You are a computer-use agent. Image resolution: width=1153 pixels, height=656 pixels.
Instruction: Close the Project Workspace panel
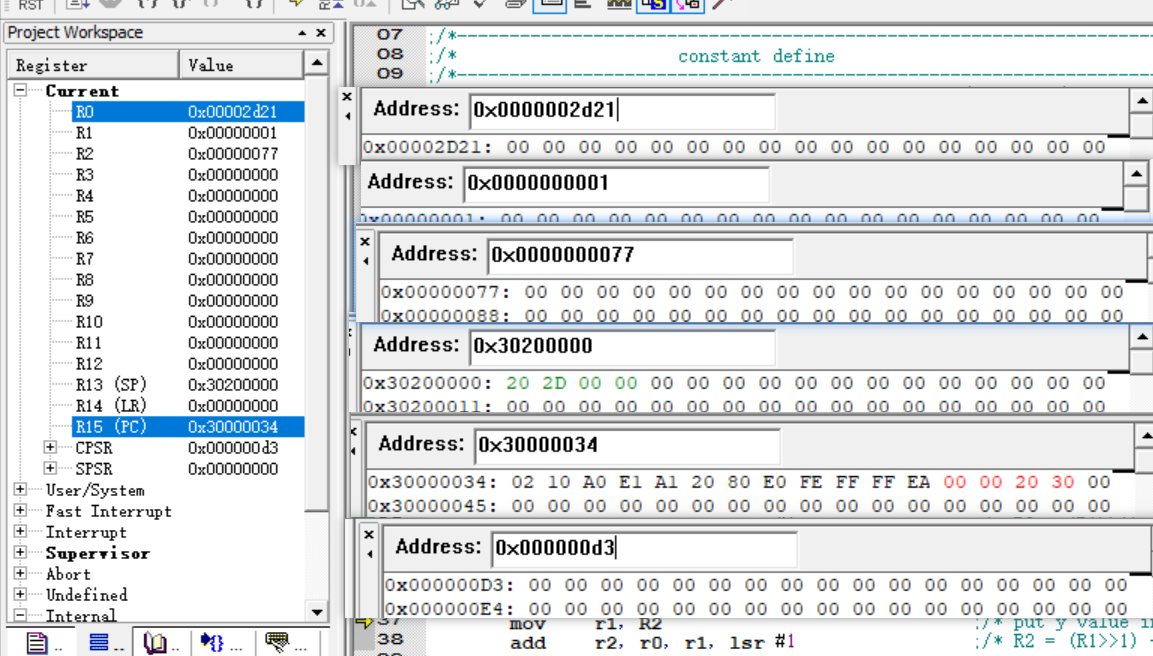[x=321, y=32]
